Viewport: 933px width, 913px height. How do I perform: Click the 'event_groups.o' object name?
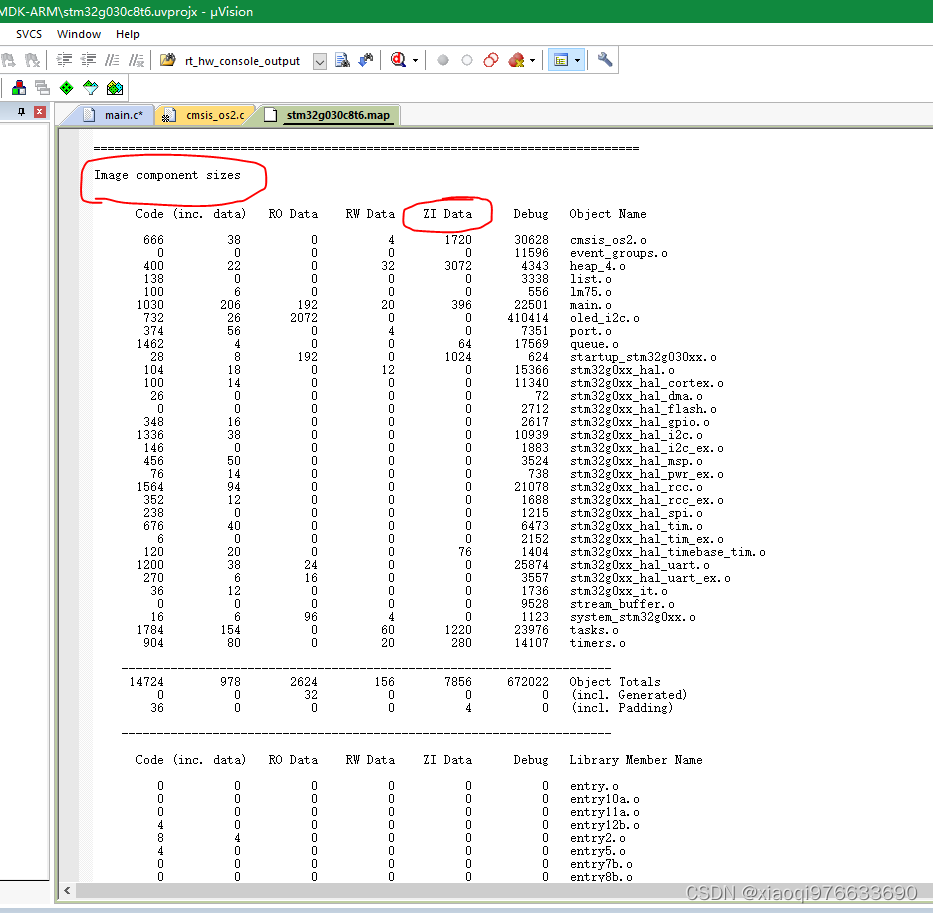(x=618, y=253)
